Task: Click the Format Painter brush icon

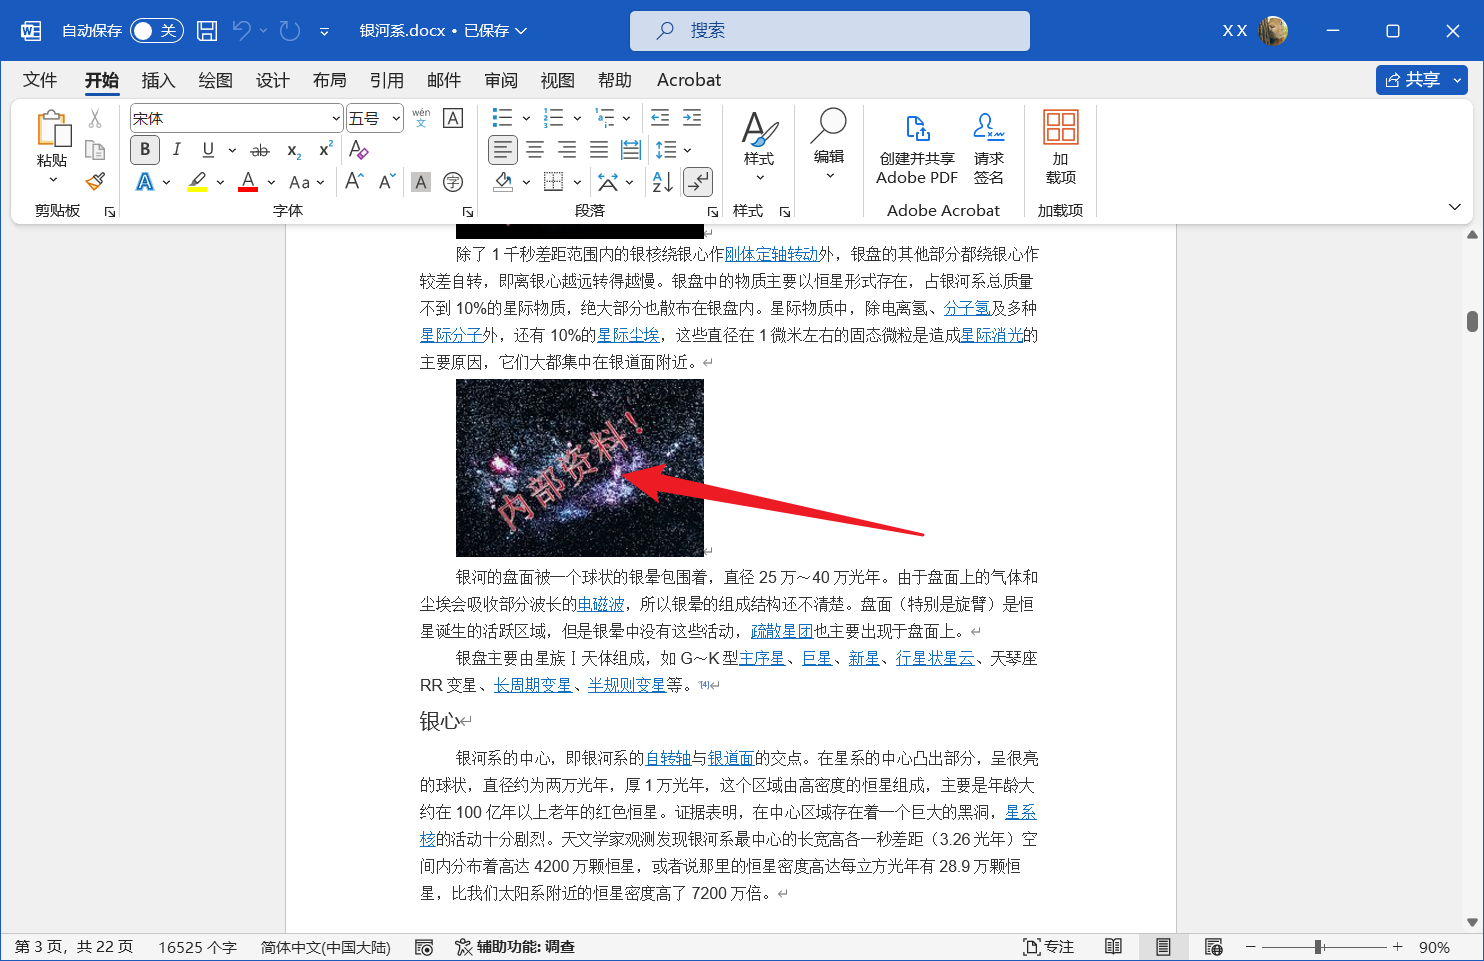Action: point(95,182)
